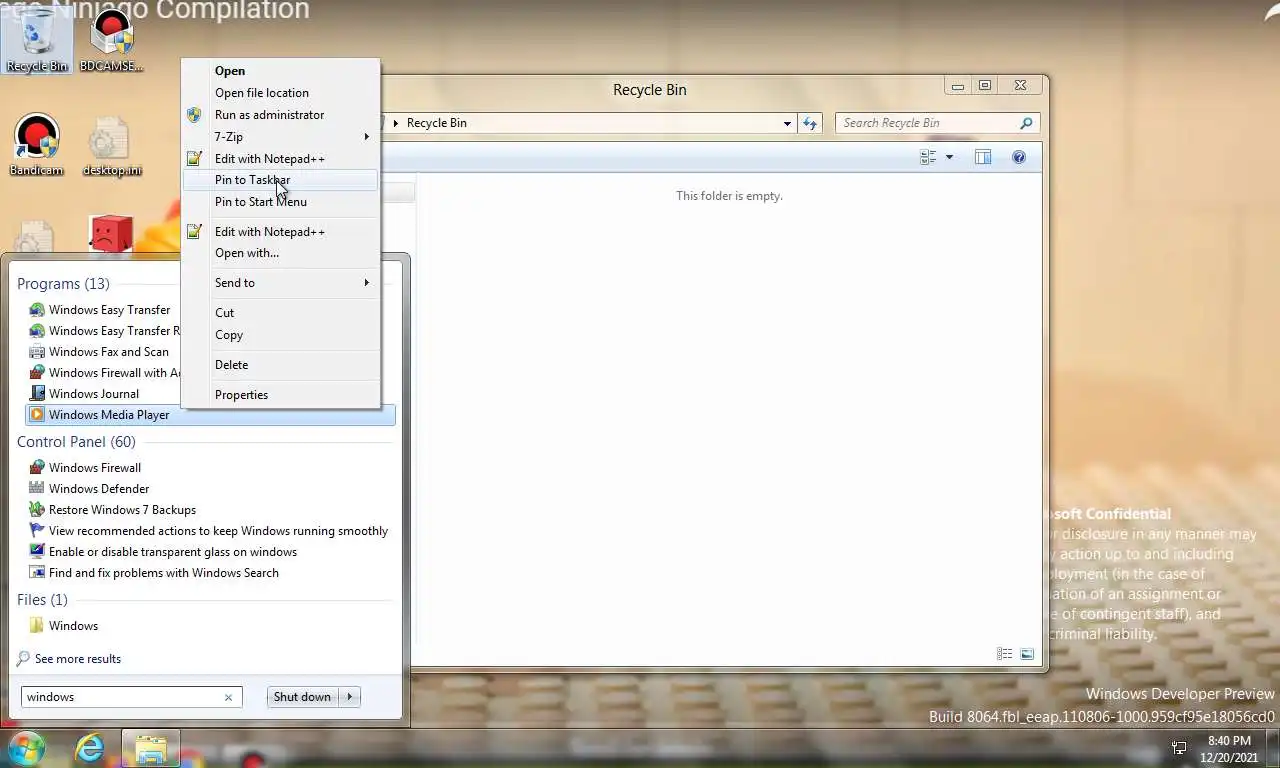
Task: Click the Windows Explorer taskbar button
Action: [x=151, y=748]
